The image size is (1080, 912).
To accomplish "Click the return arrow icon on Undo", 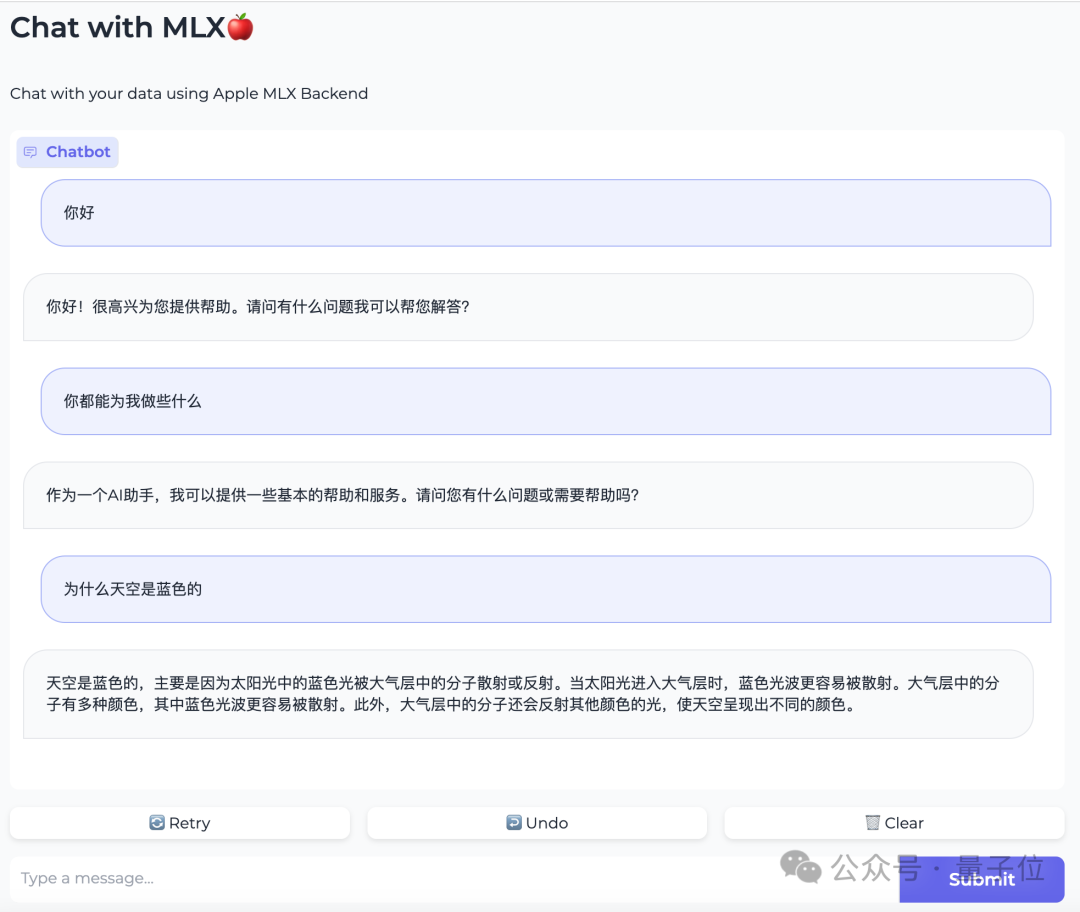I will (x=514, y=823).
